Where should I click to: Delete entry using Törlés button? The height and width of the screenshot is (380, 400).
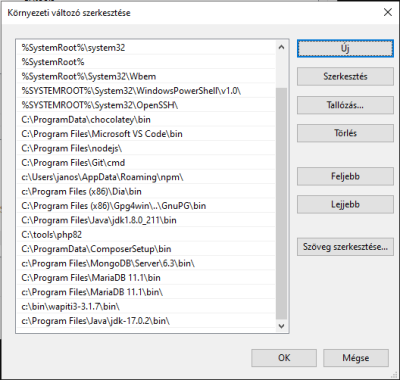pyautogui.click(x=345, y=133)
